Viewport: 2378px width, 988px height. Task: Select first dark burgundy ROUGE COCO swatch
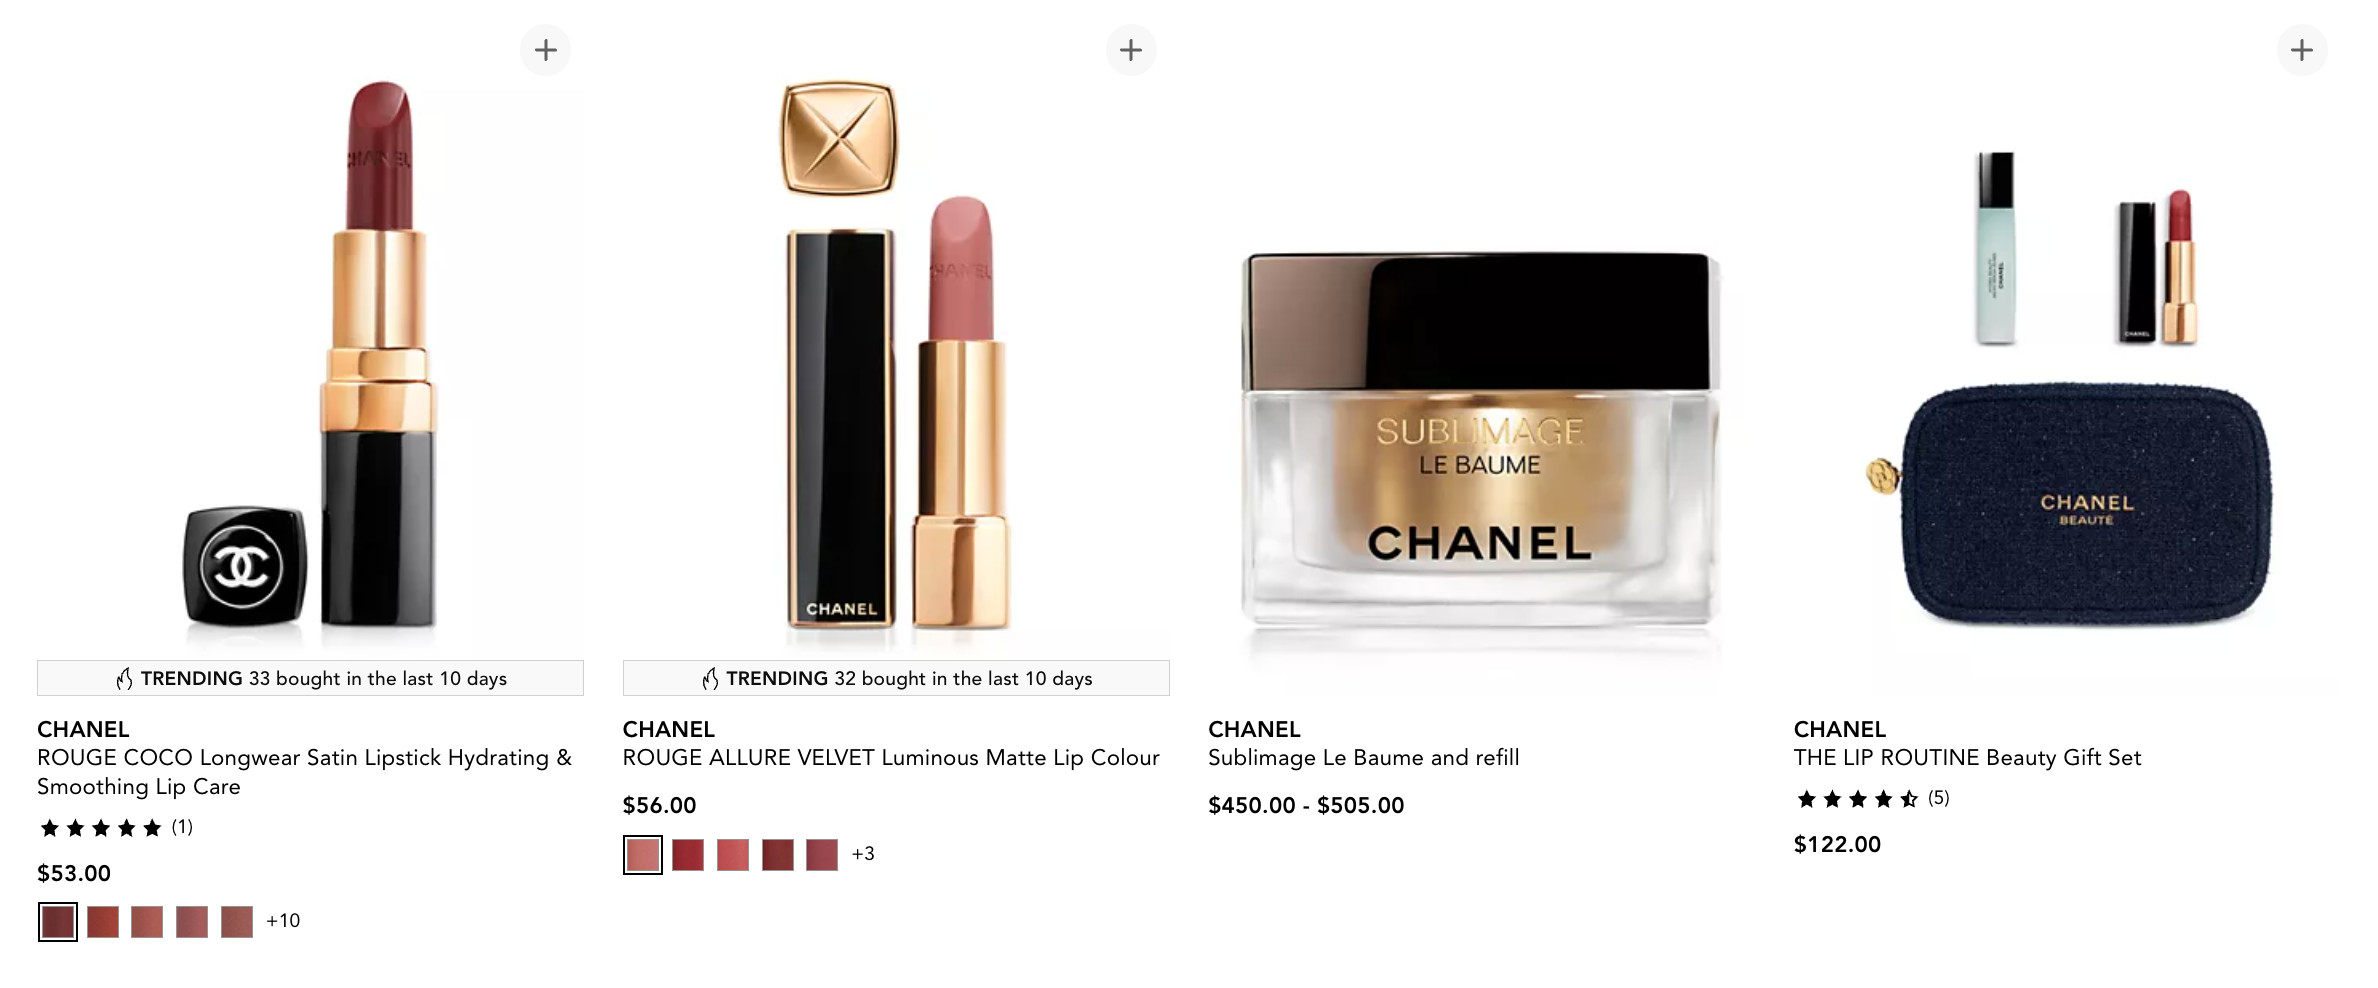58,922
